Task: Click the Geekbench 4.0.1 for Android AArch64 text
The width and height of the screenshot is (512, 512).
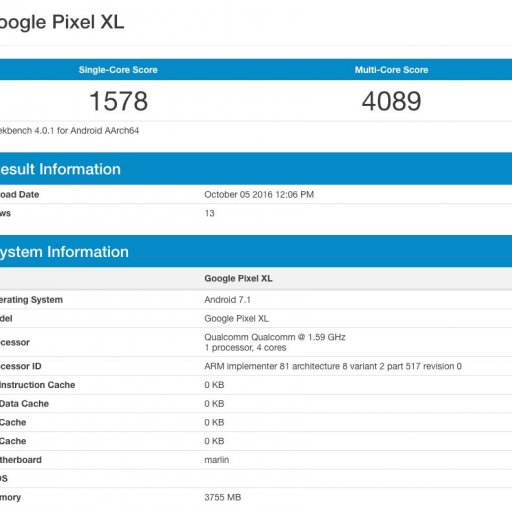Action: pos(69,131)
